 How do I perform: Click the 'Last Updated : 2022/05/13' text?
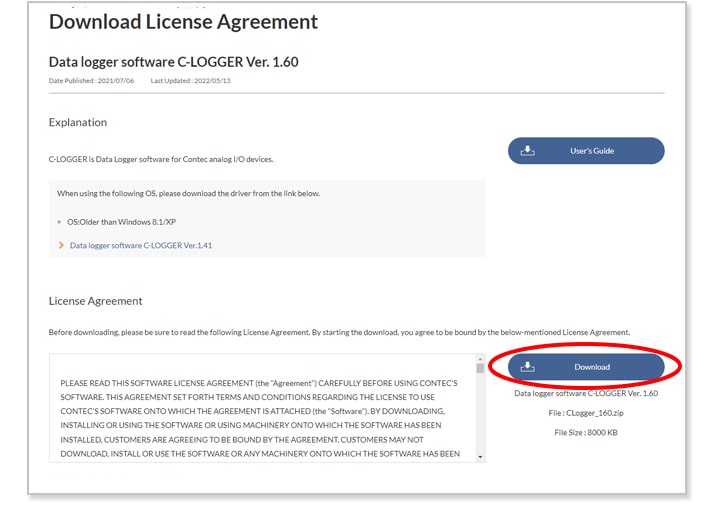coord(191,80)
